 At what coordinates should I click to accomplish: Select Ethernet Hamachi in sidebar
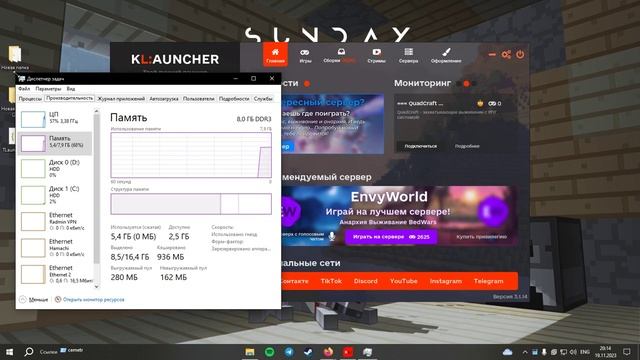click(x=55, y=247)
